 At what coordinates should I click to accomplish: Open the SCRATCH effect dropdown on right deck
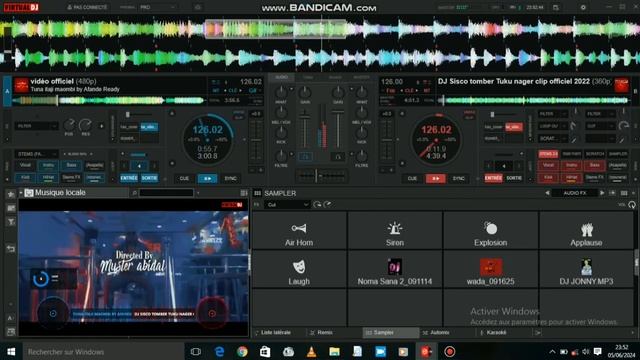553,139
